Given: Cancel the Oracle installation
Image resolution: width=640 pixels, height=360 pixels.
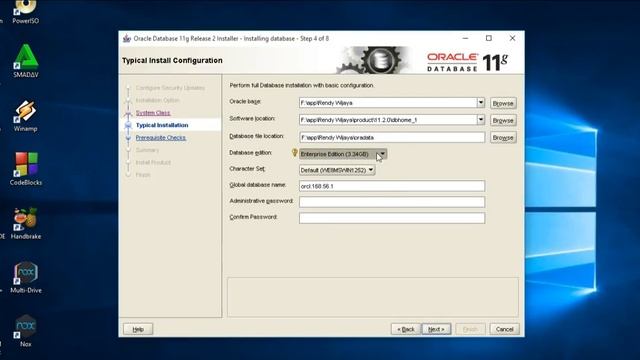Looking at the screenshot, I should pyautogui.click(x=504, y=329).
